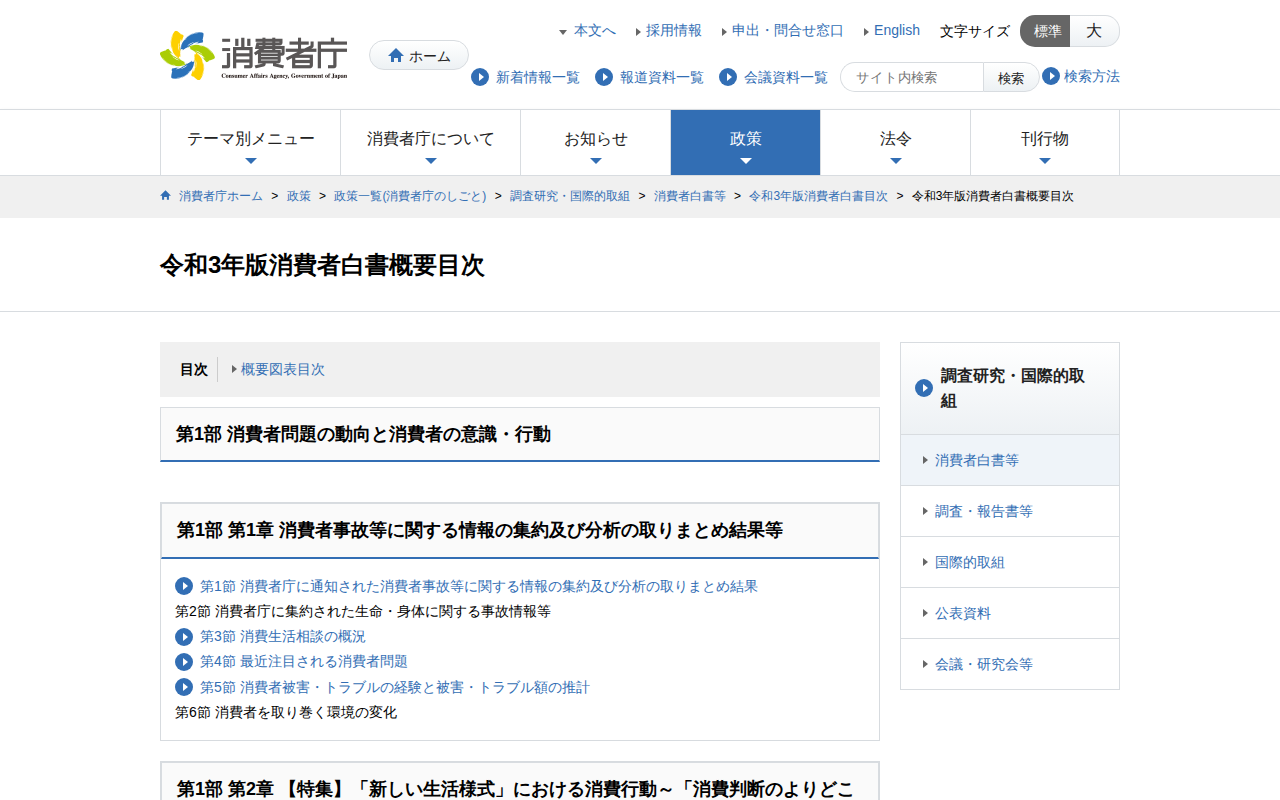Expand the 消費者庁について menu

click(x=430, y=142)
